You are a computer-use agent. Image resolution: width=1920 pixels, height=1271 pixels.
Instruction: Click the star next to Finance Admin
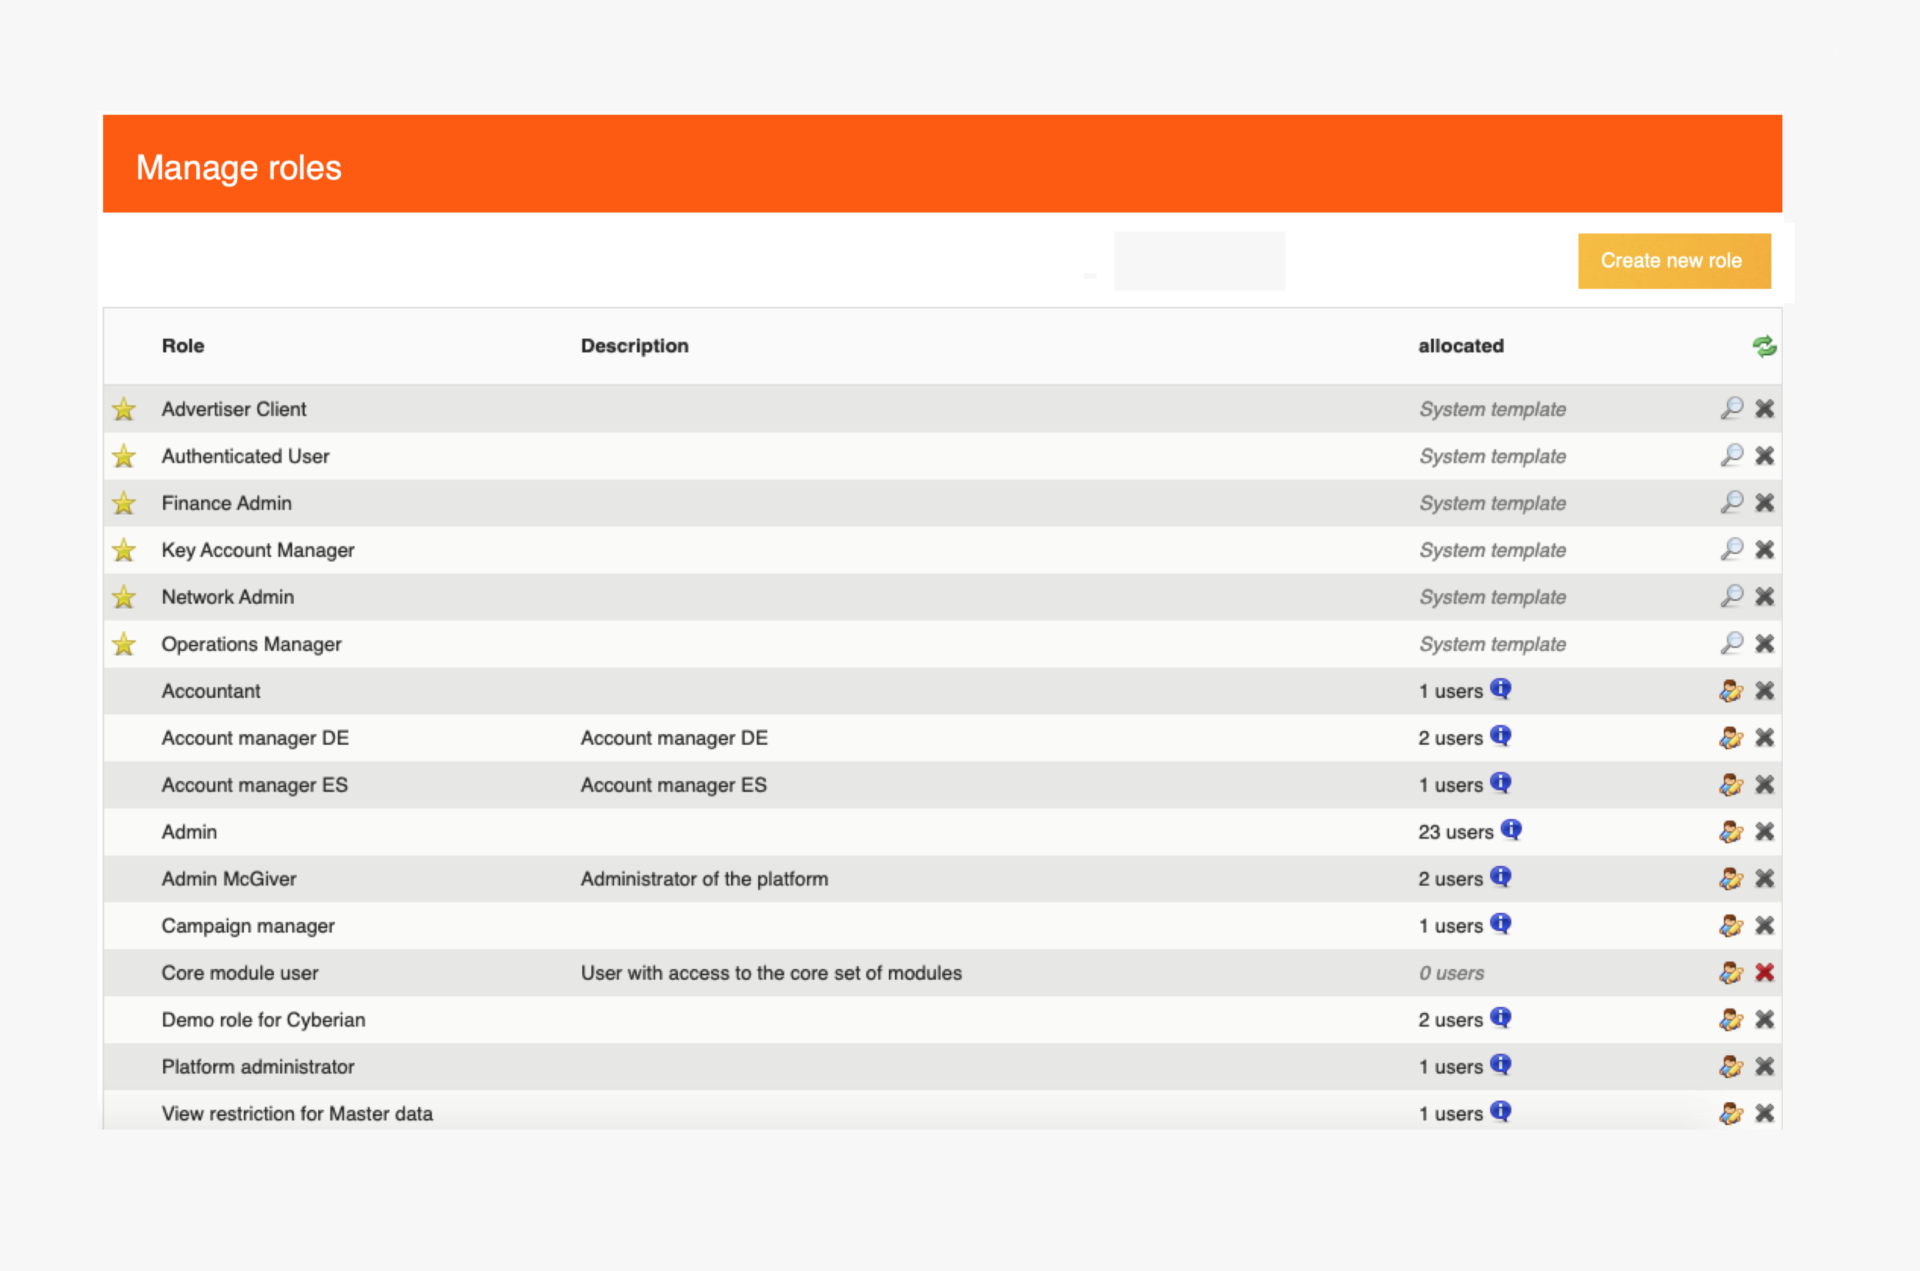click(x=124, y=503)
